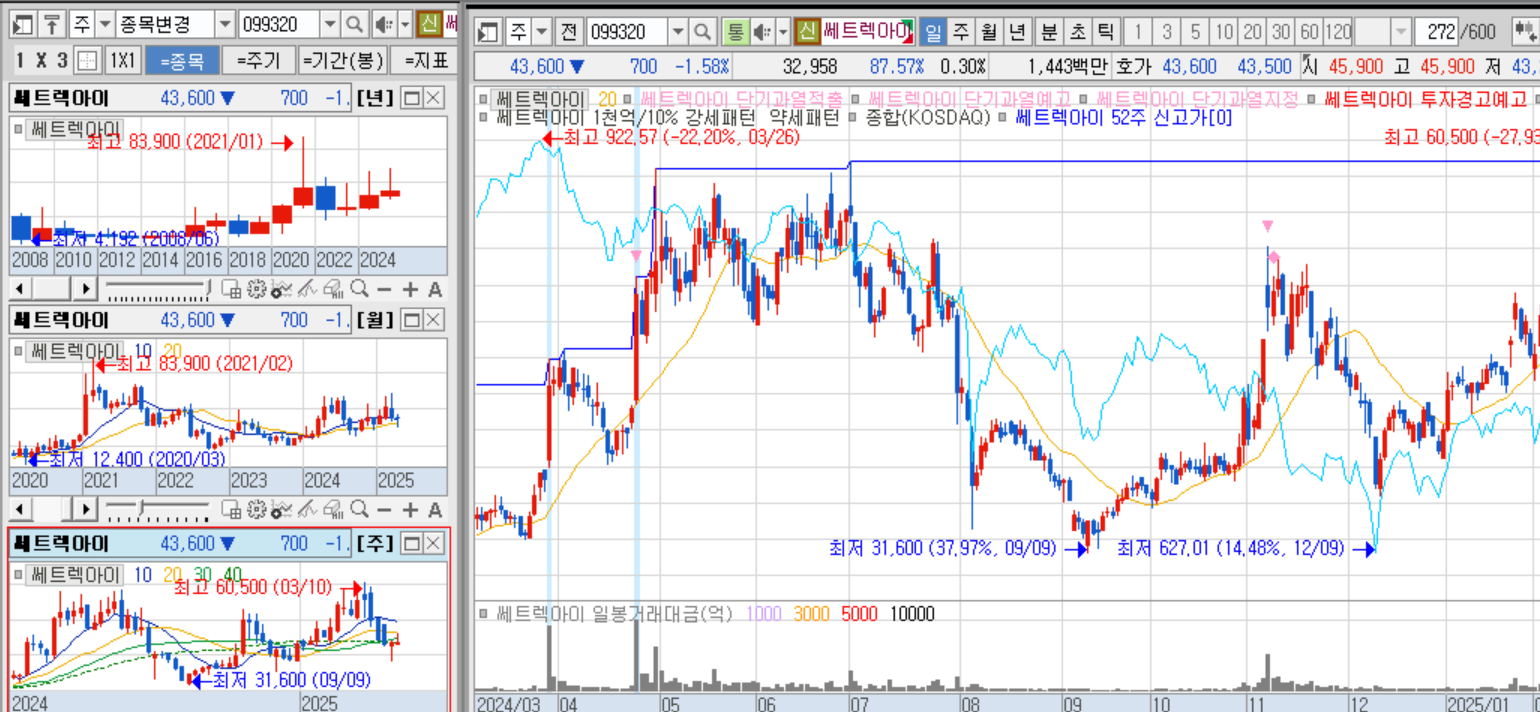This screenshot has height=712, width=1540.
Task: Click the speaker icon in main chart toolbar
Action: (762, 32)
